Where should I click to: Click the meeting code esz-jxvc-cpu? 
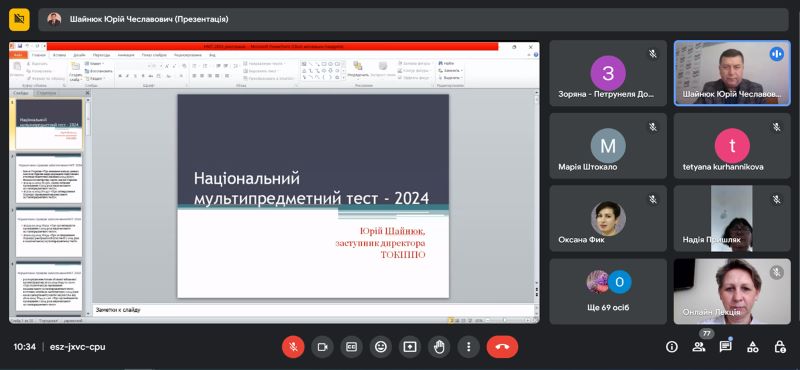(78, 347)
